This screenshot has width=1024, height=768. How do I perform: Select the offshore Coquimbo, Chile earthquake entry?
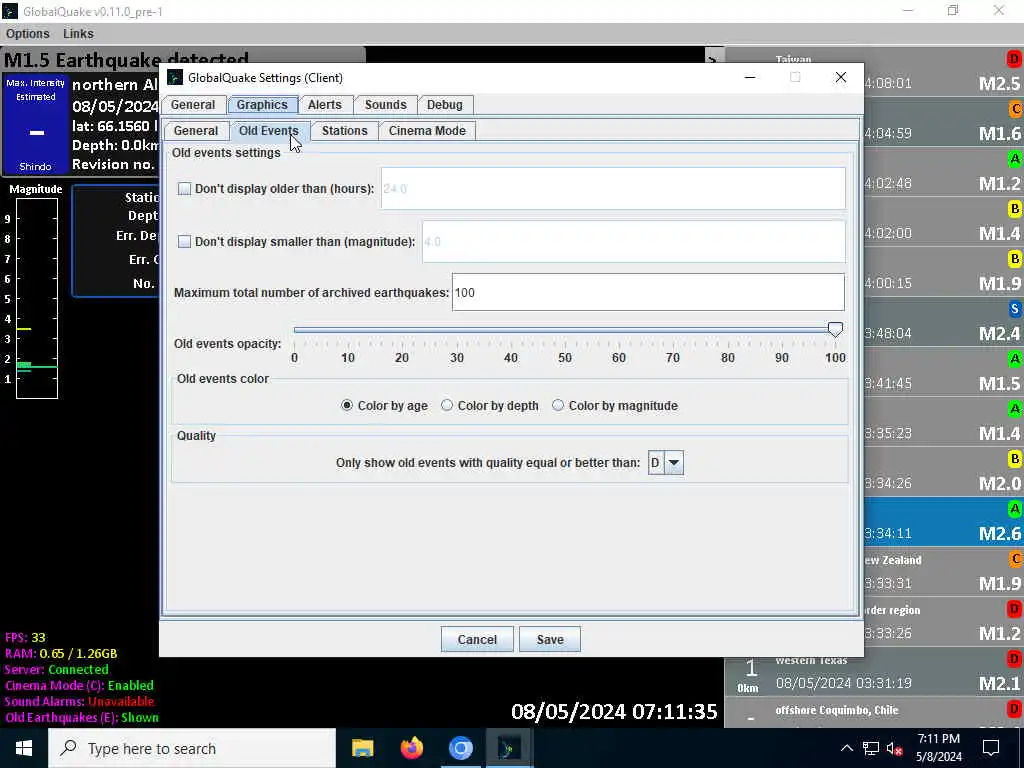coord(874,712)
